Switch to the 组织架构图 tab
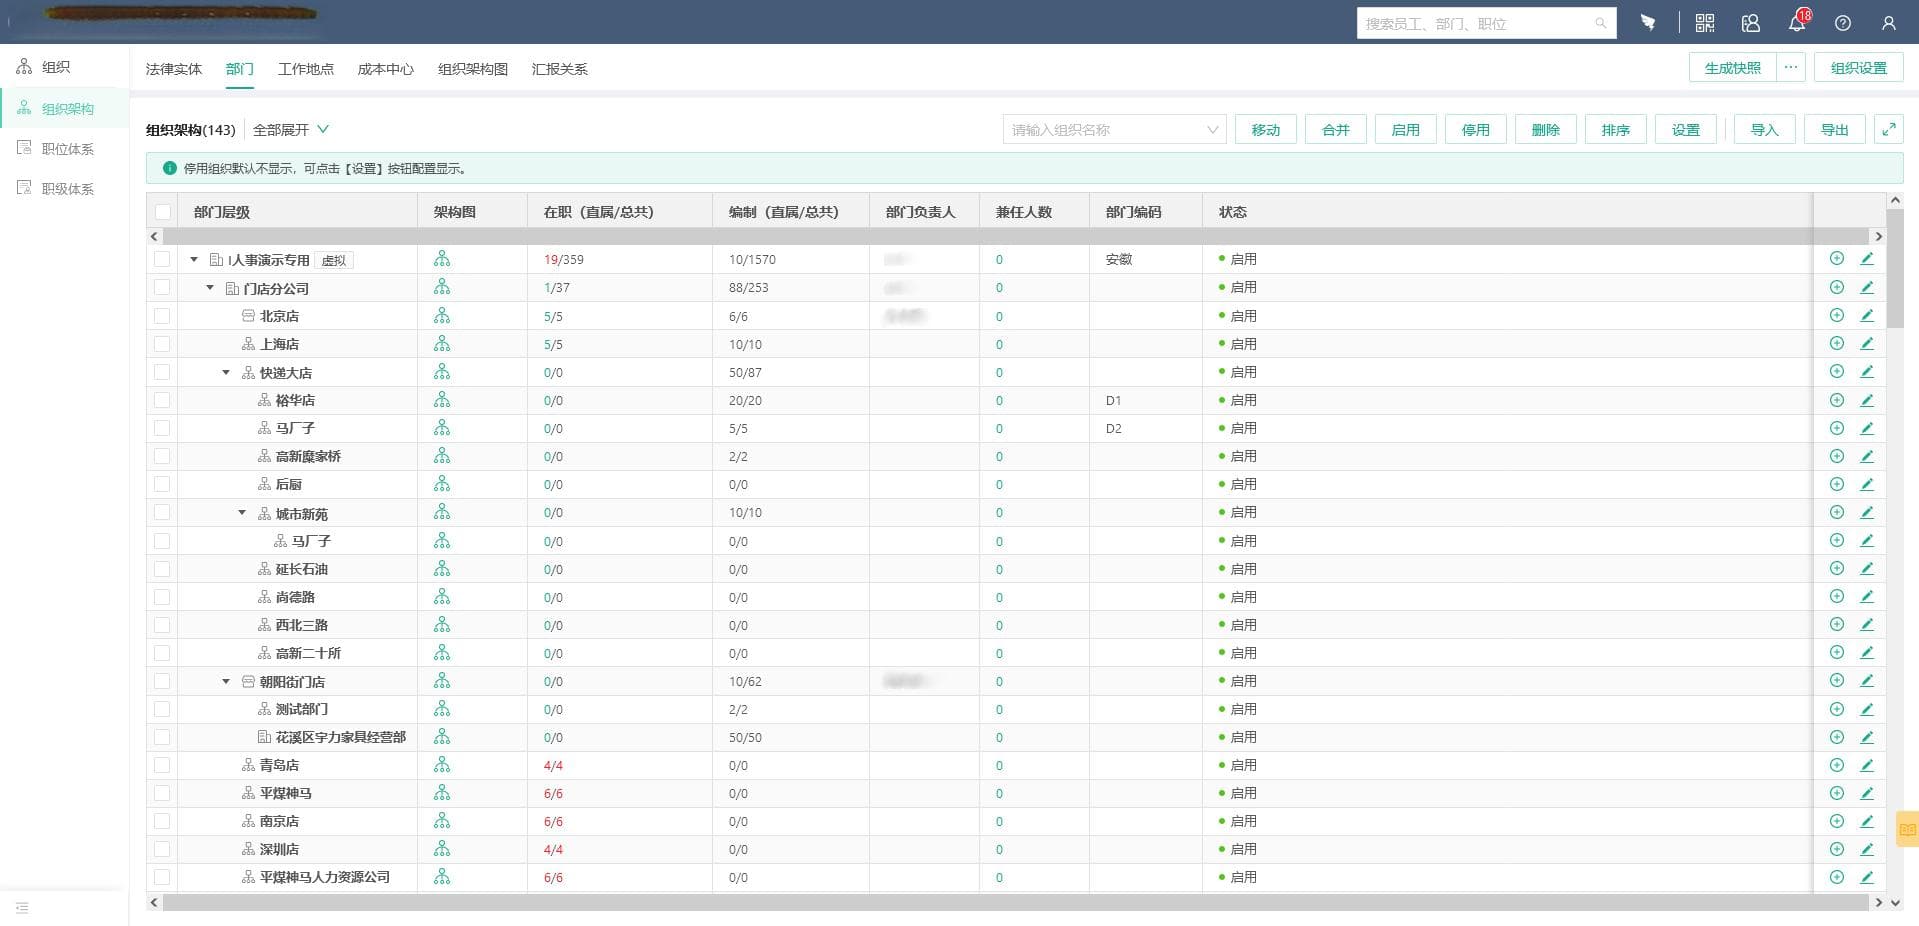This screenshot has height=926, width=1919. (473, 69)
